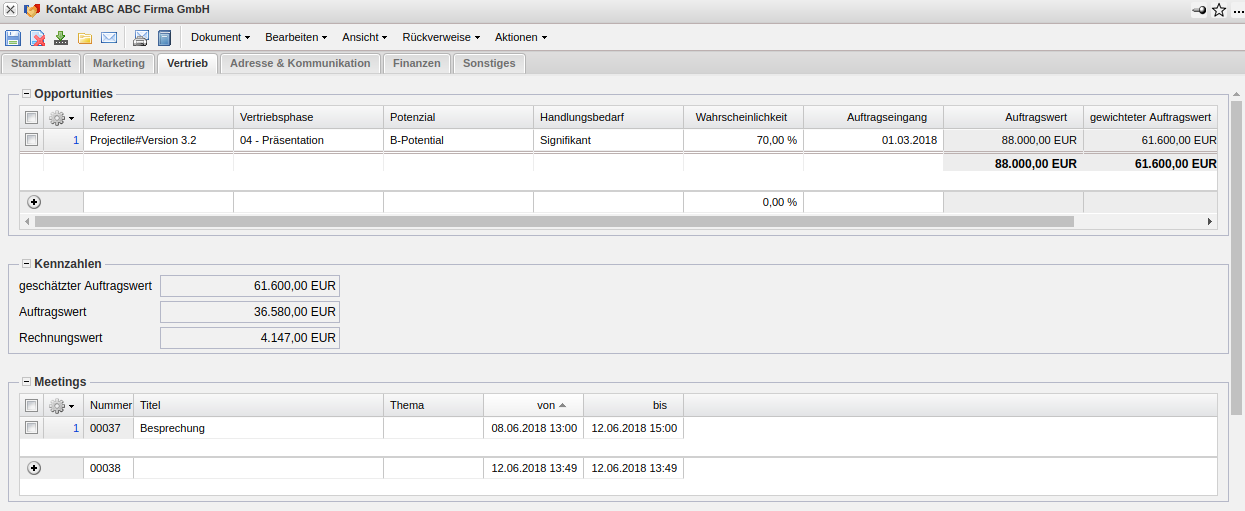Tick the checkbox for Projectile#Version 3.2 row
The height and width of the screenshot is (511, 1245).
(x=31, y=140)
